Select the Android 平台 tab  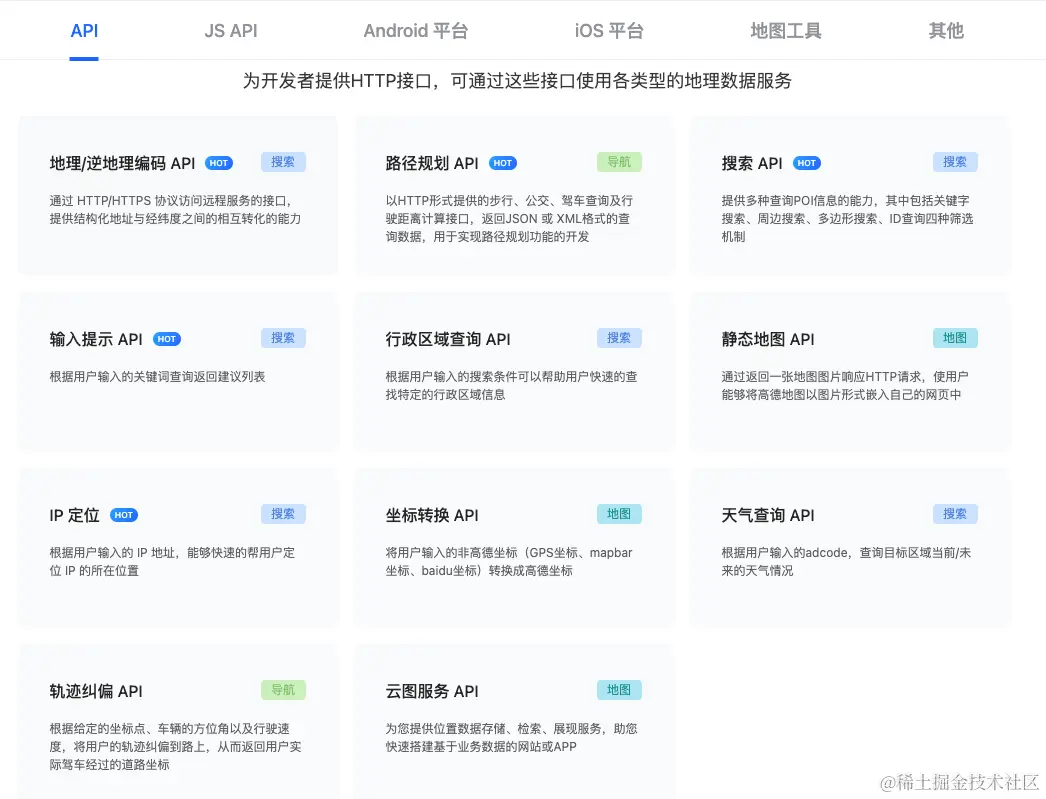(x=416, y=31)
